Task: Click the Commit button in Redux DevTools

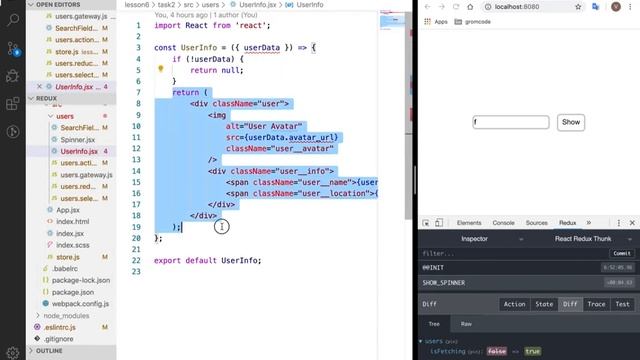Action: point(622,253)
